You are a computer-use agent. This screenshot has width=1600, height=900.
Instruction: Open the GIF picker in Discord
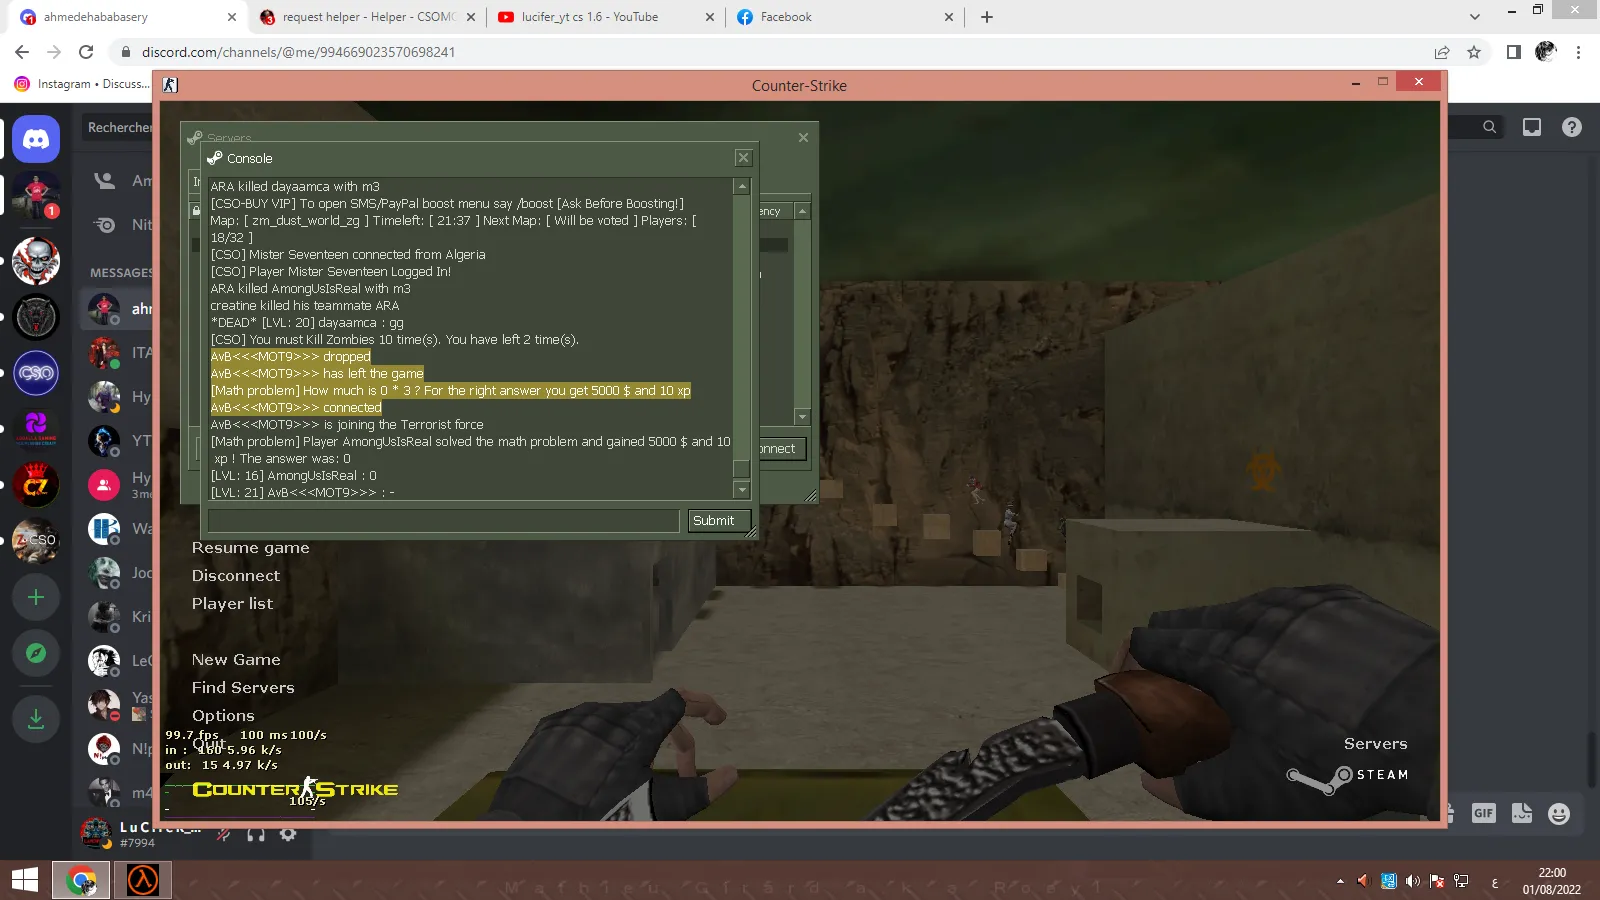(1484, 813)
